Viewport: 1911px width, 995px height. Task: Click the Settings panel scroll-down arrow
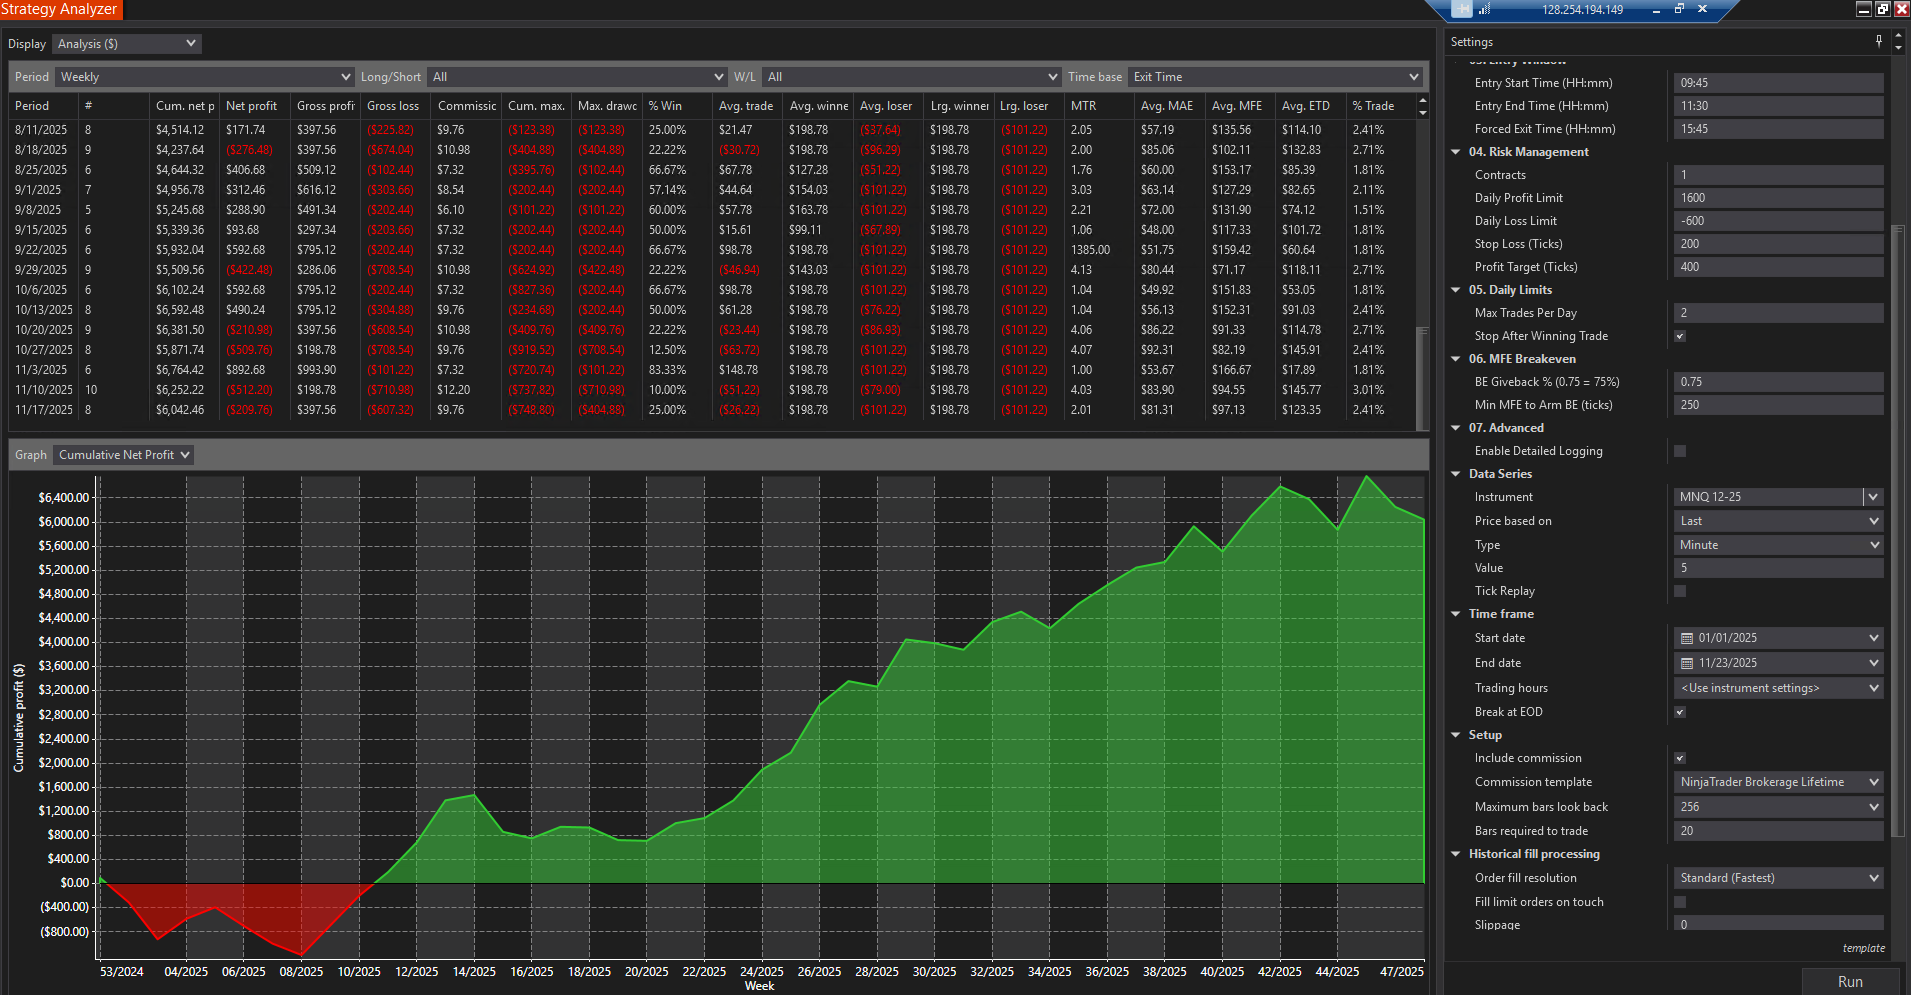[x=1898, y=47]
